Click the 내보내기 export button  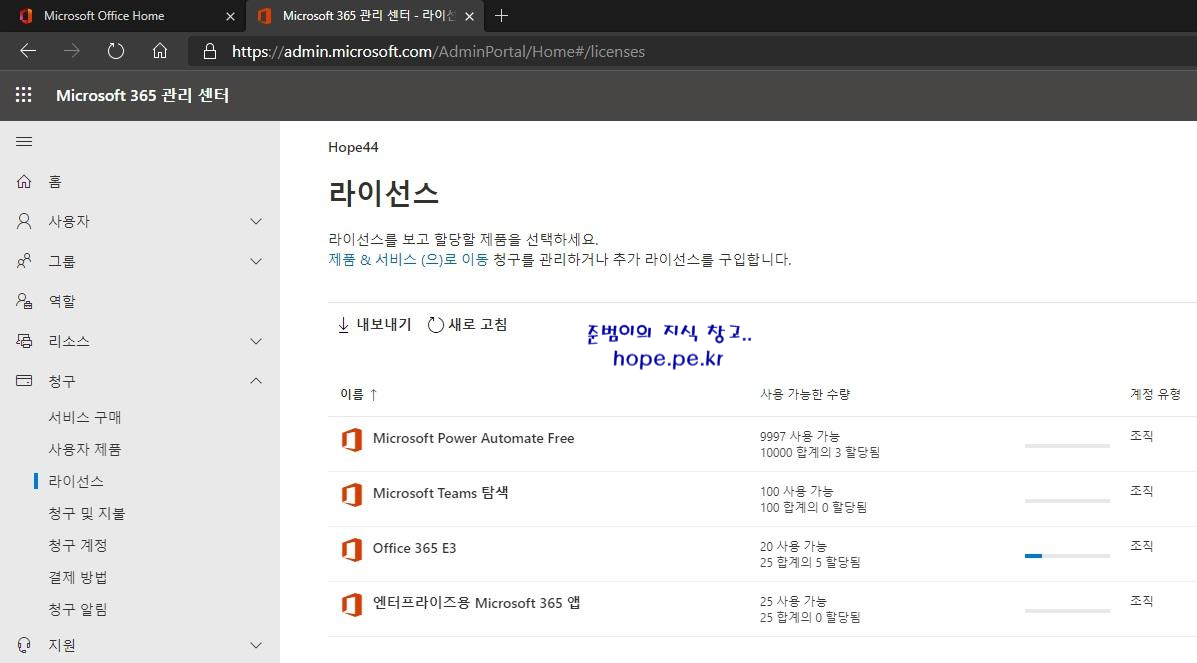pos(375,325)
